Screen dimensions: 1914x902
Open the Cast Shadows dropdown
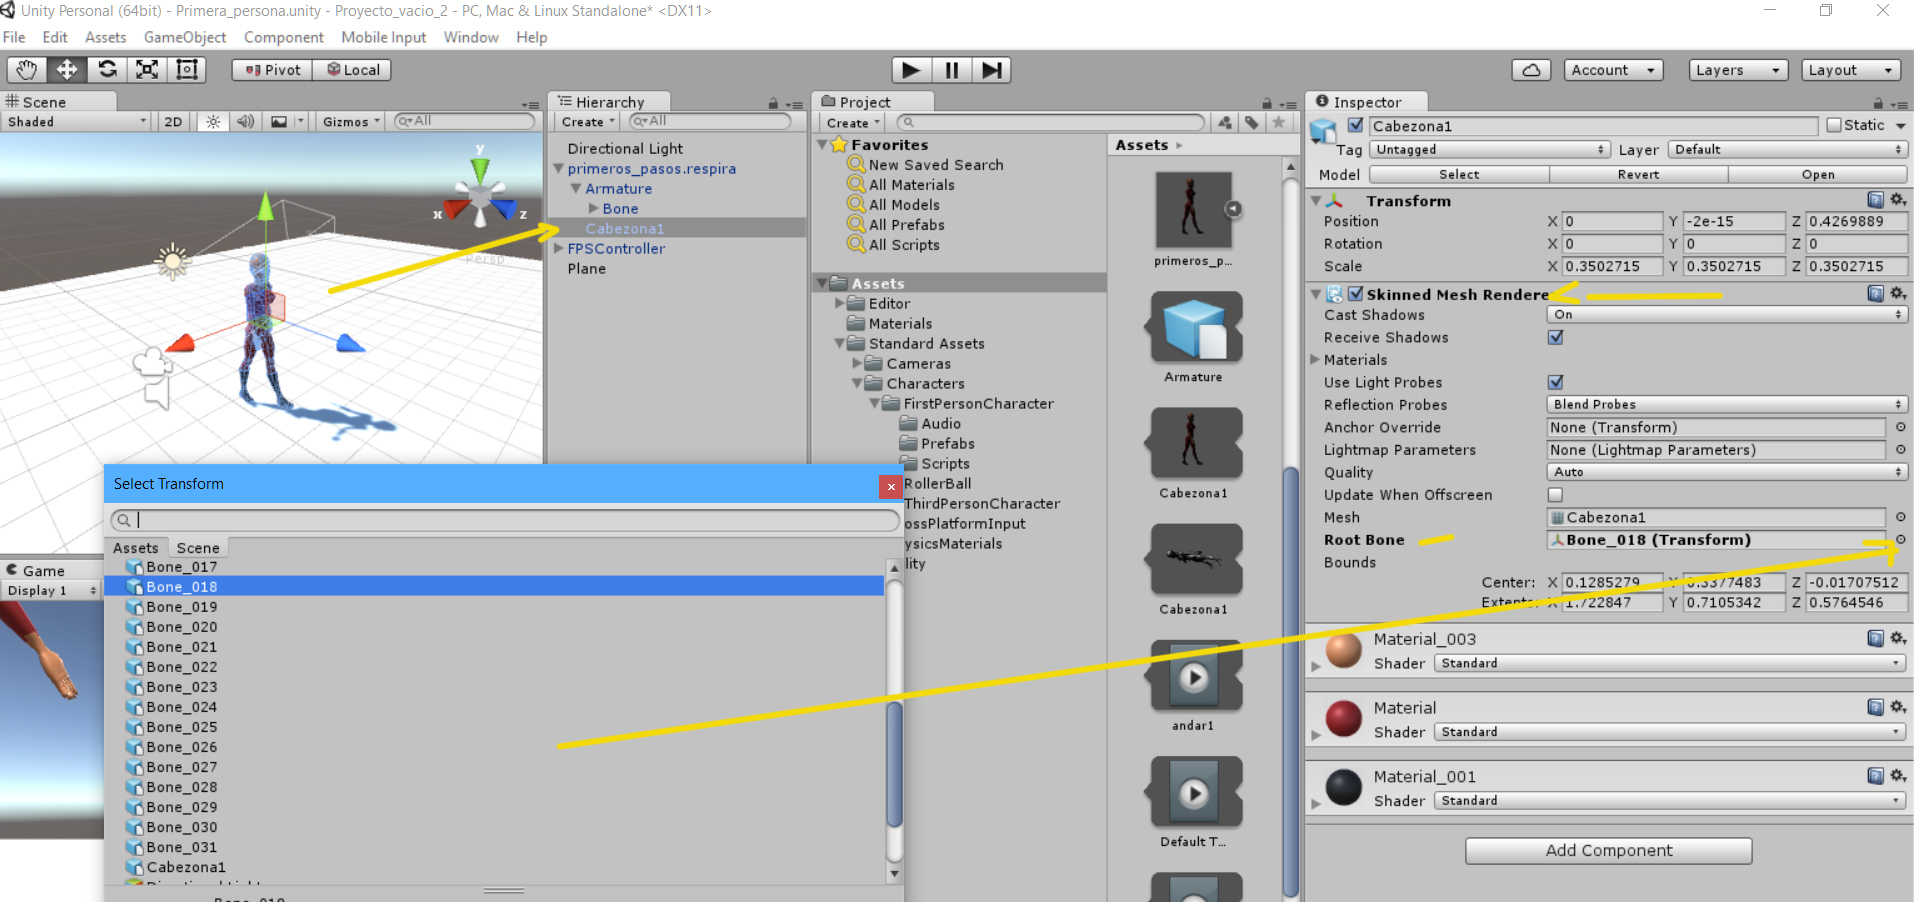tap(1726, 315)
